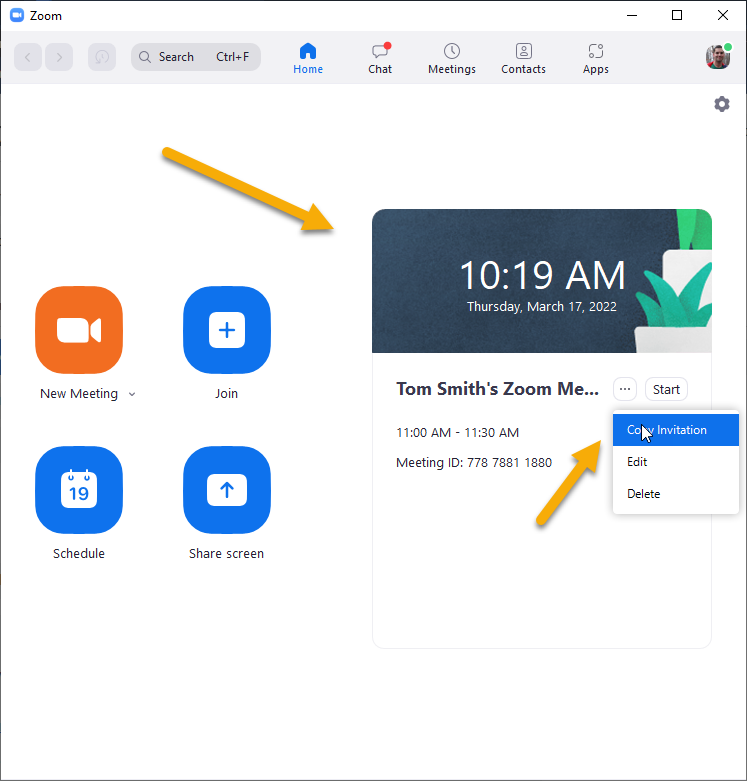Click the Tom Smith's Zoom Me... title

tap(498, 389)
